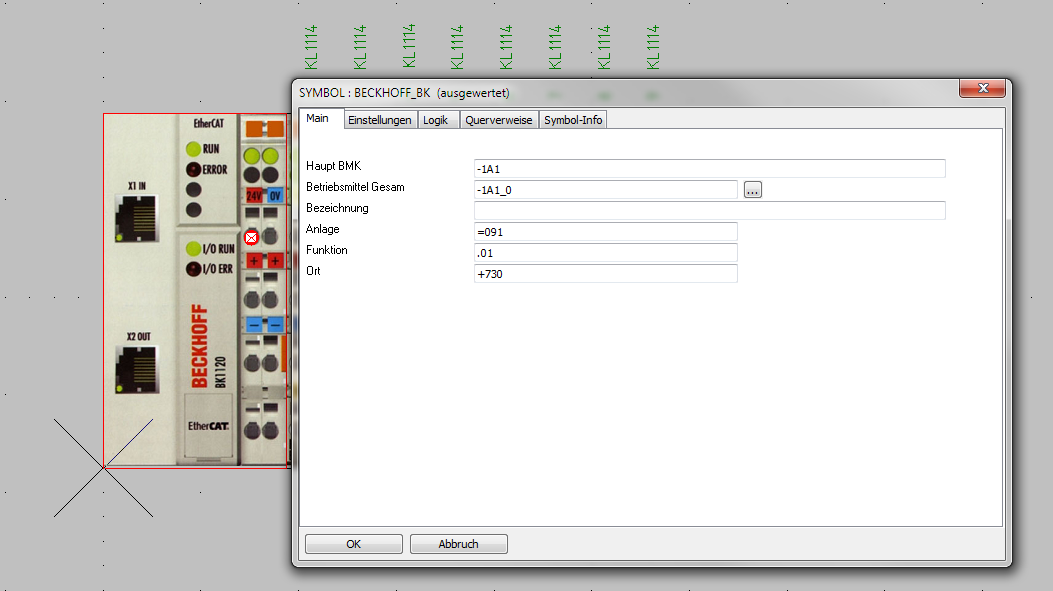Click the blue 0V terminal marker

(275, 196)
